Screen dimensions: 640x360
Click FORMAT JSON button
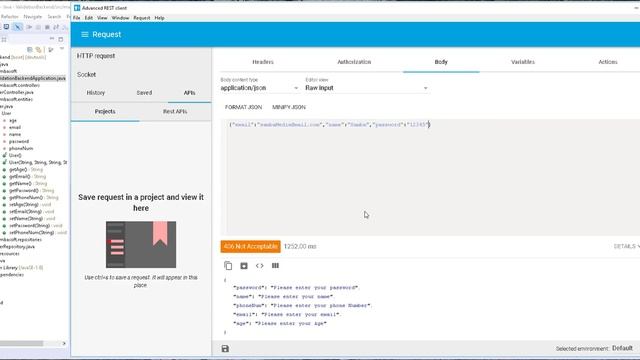(x=243, y=107)
